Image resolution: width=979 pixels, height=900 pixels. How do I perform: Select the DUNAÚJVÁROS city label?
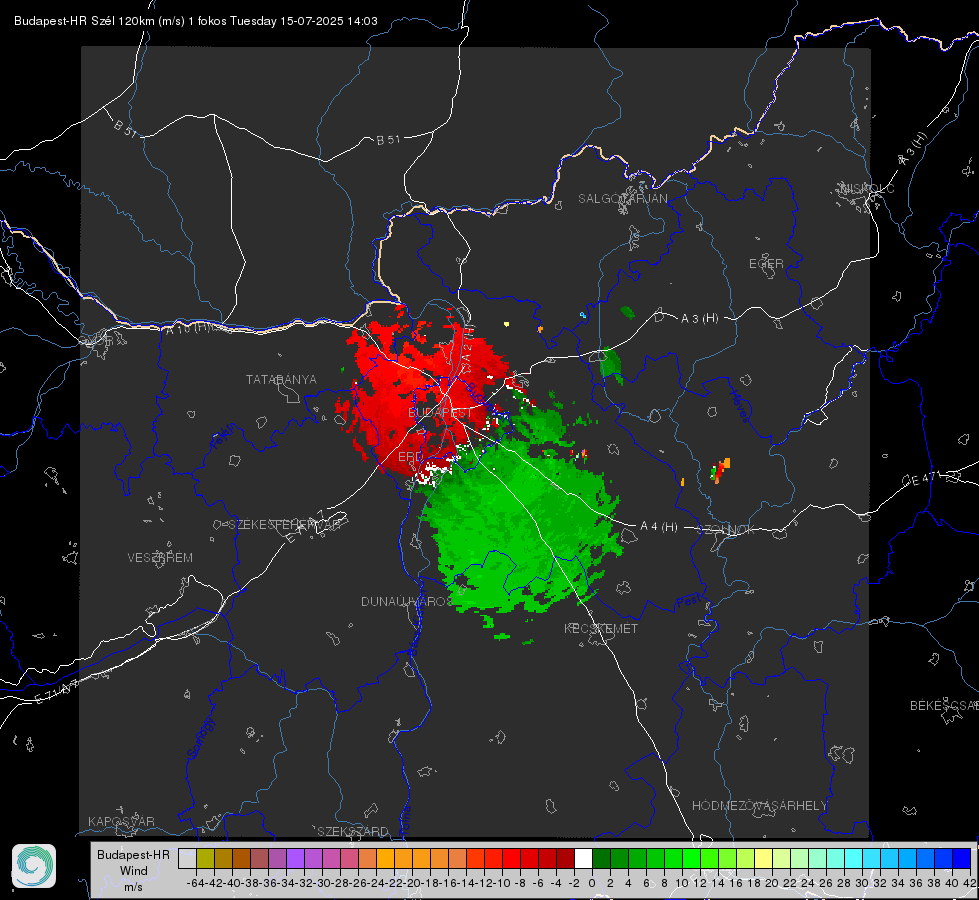tap(406, 601)
